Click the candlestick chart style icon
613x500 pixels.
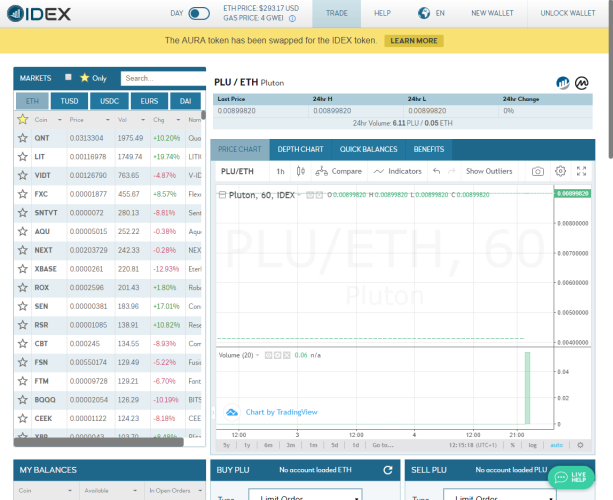301,171
